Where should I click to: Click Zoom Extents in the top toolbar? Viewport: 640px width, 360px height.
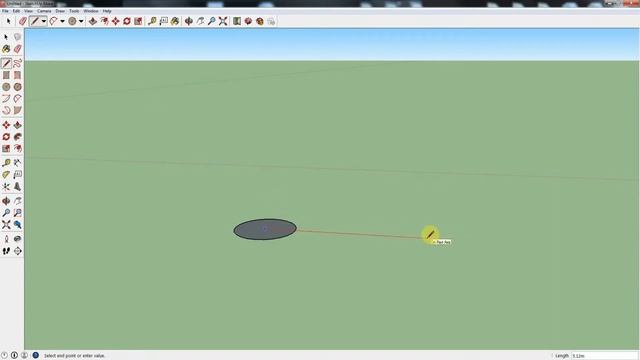(223, 21)
